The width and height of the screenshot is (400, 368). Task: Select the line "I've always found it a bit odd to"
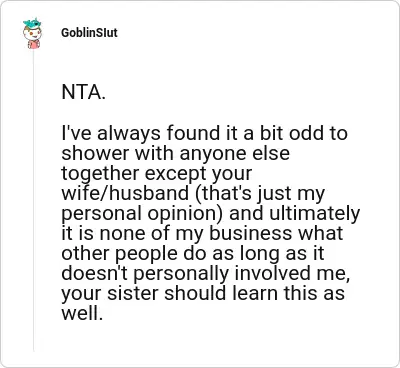coord(204,133)
